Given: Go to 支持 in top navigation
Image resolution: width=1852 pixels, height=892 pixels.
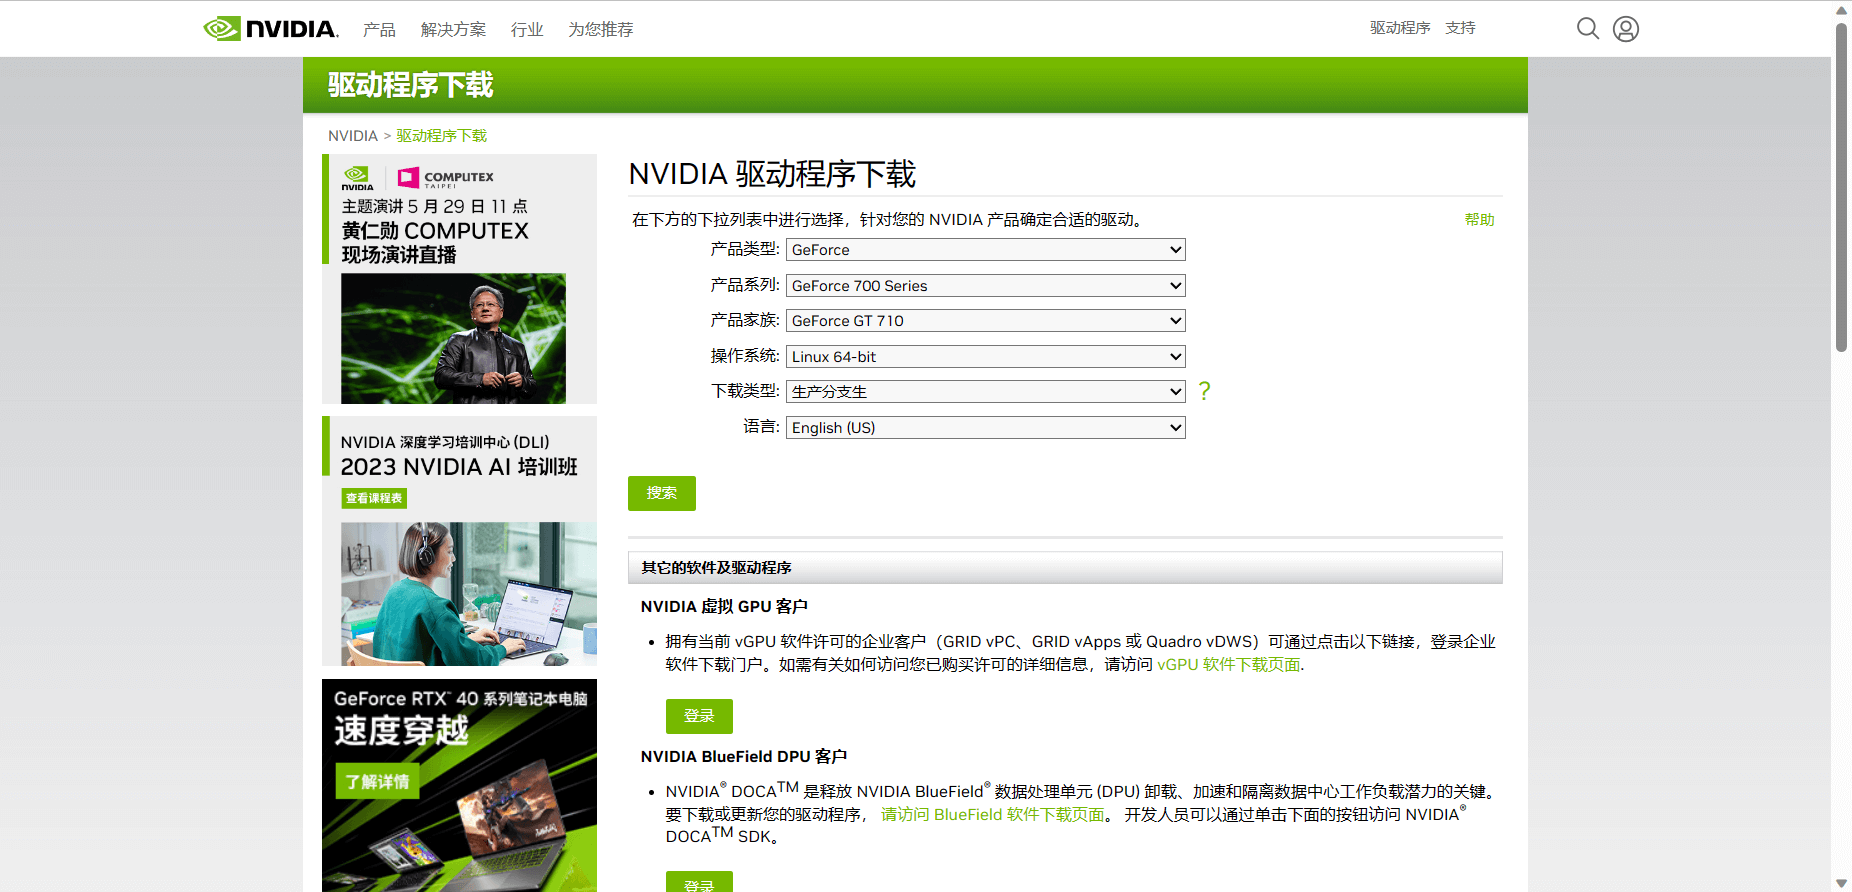Looking at the screenshot, I should 1460,28.
